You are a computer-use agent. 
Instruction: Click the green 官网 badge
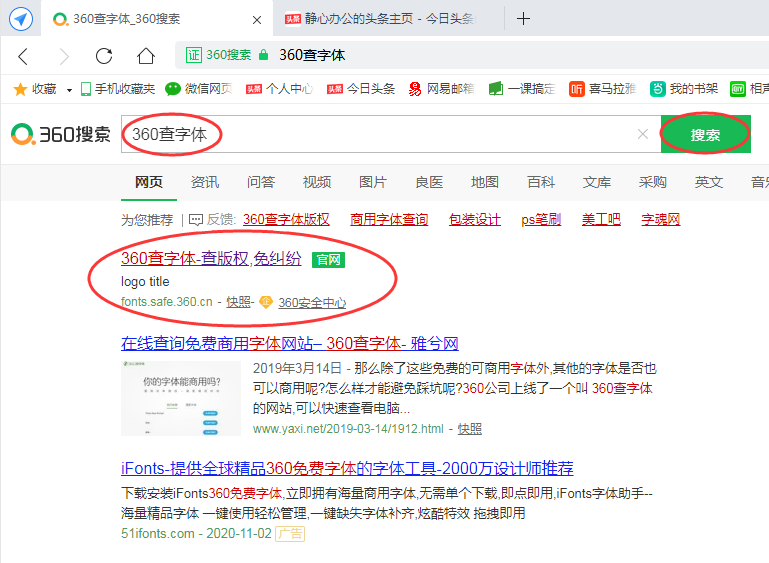click(x=328, y=259)
